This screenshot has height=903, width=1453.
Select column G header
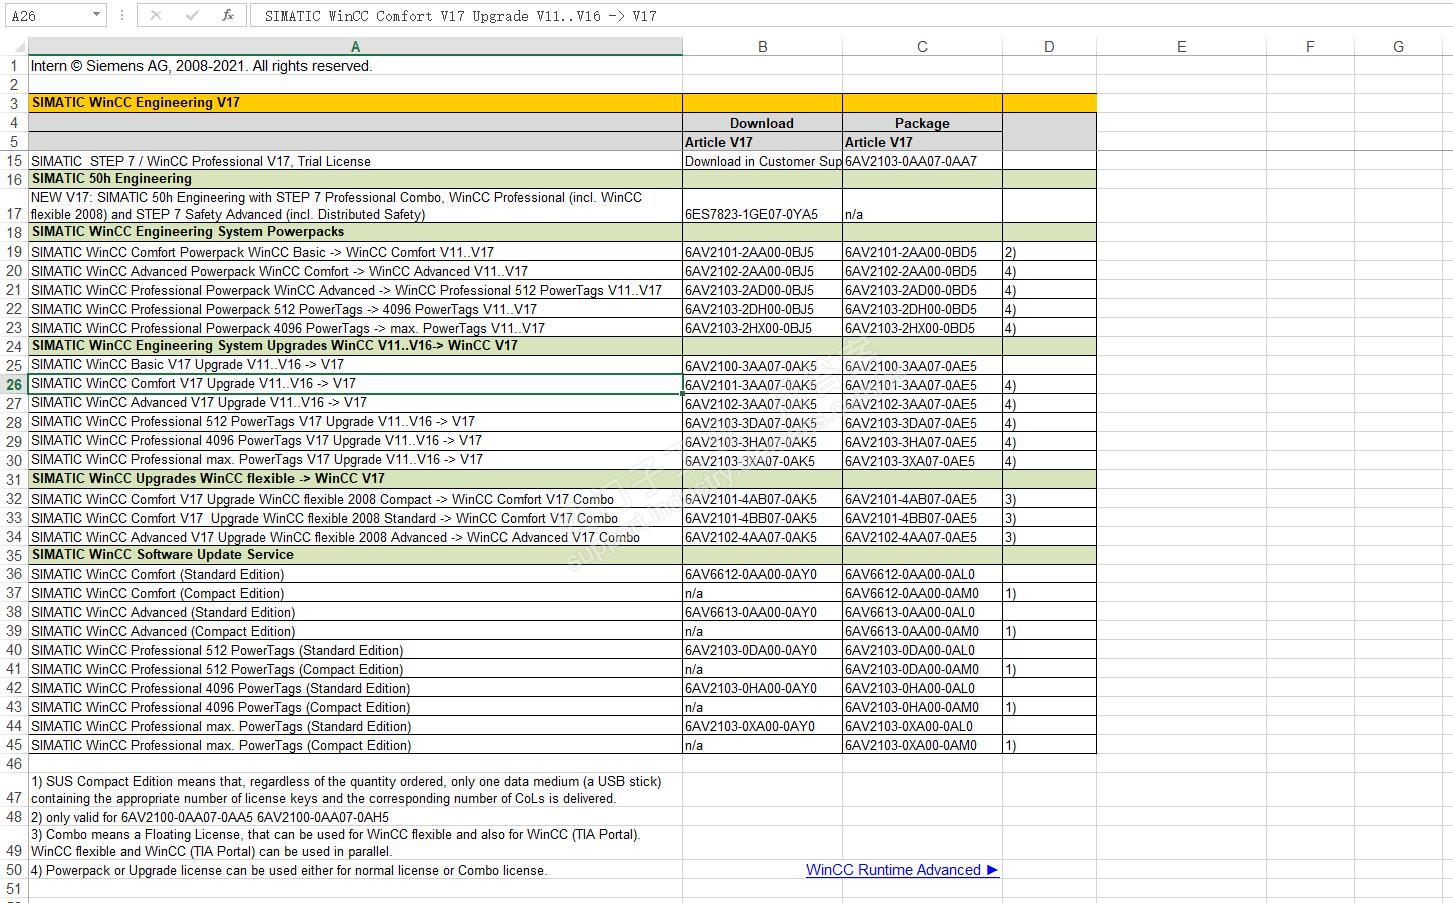coord(1398,46)
